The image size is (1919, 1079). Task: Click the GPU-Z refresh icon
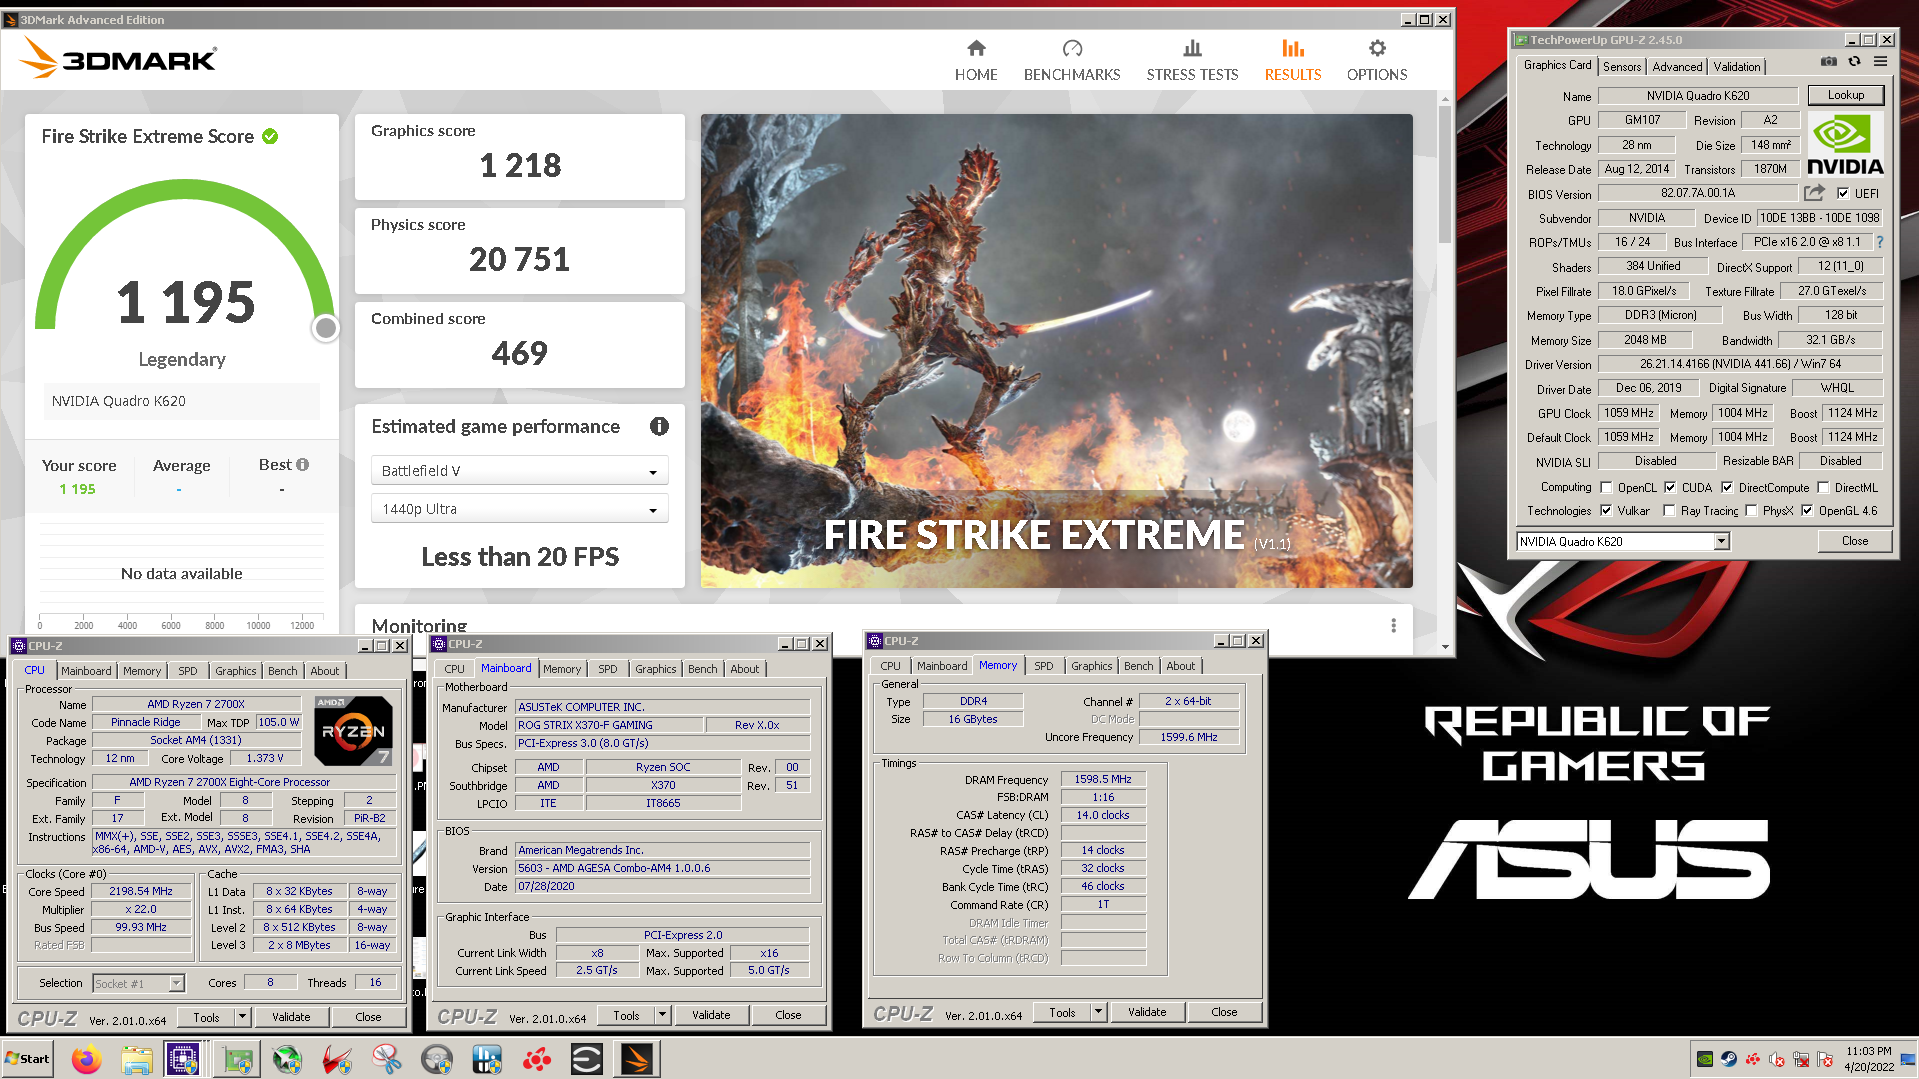pos(1854,61)
